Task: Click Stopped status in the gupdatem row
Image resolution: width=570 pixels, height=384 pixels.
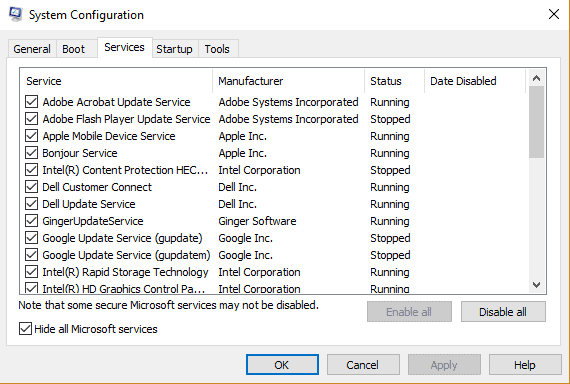Action: pos(390,255)
